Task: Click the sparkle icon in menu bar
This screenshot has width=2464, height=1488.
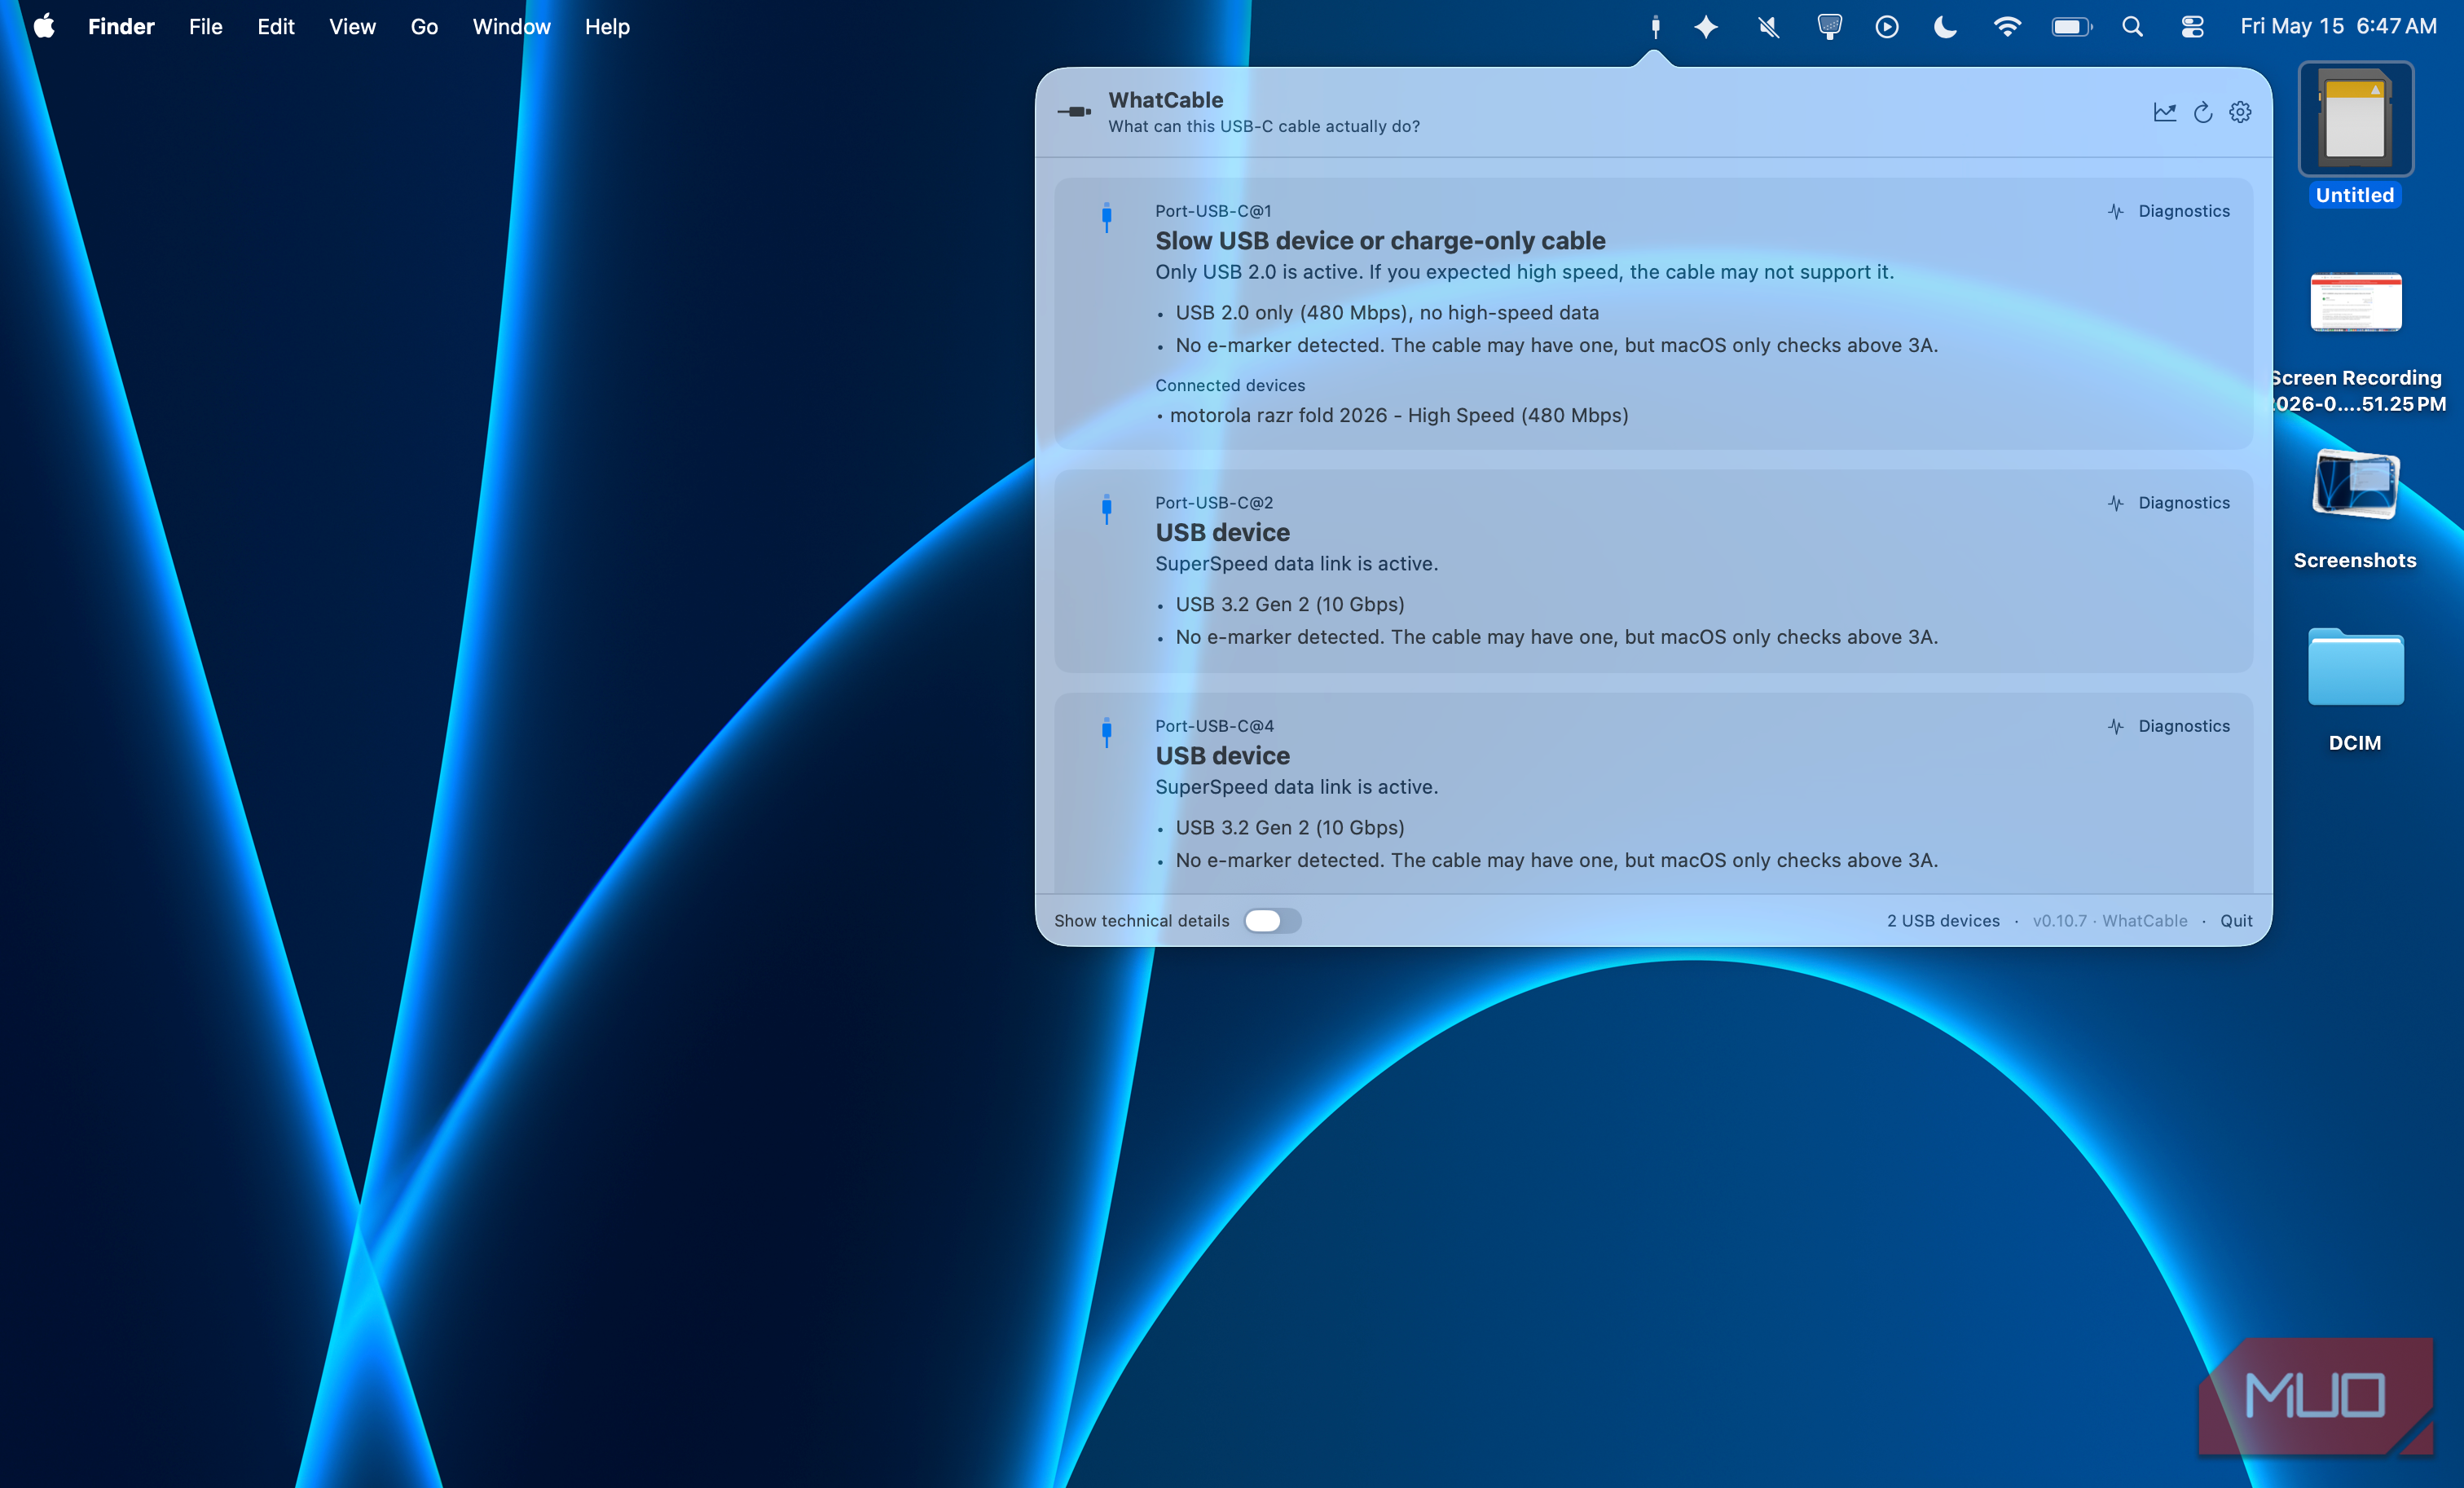Action: click(x=1706, y=27)
